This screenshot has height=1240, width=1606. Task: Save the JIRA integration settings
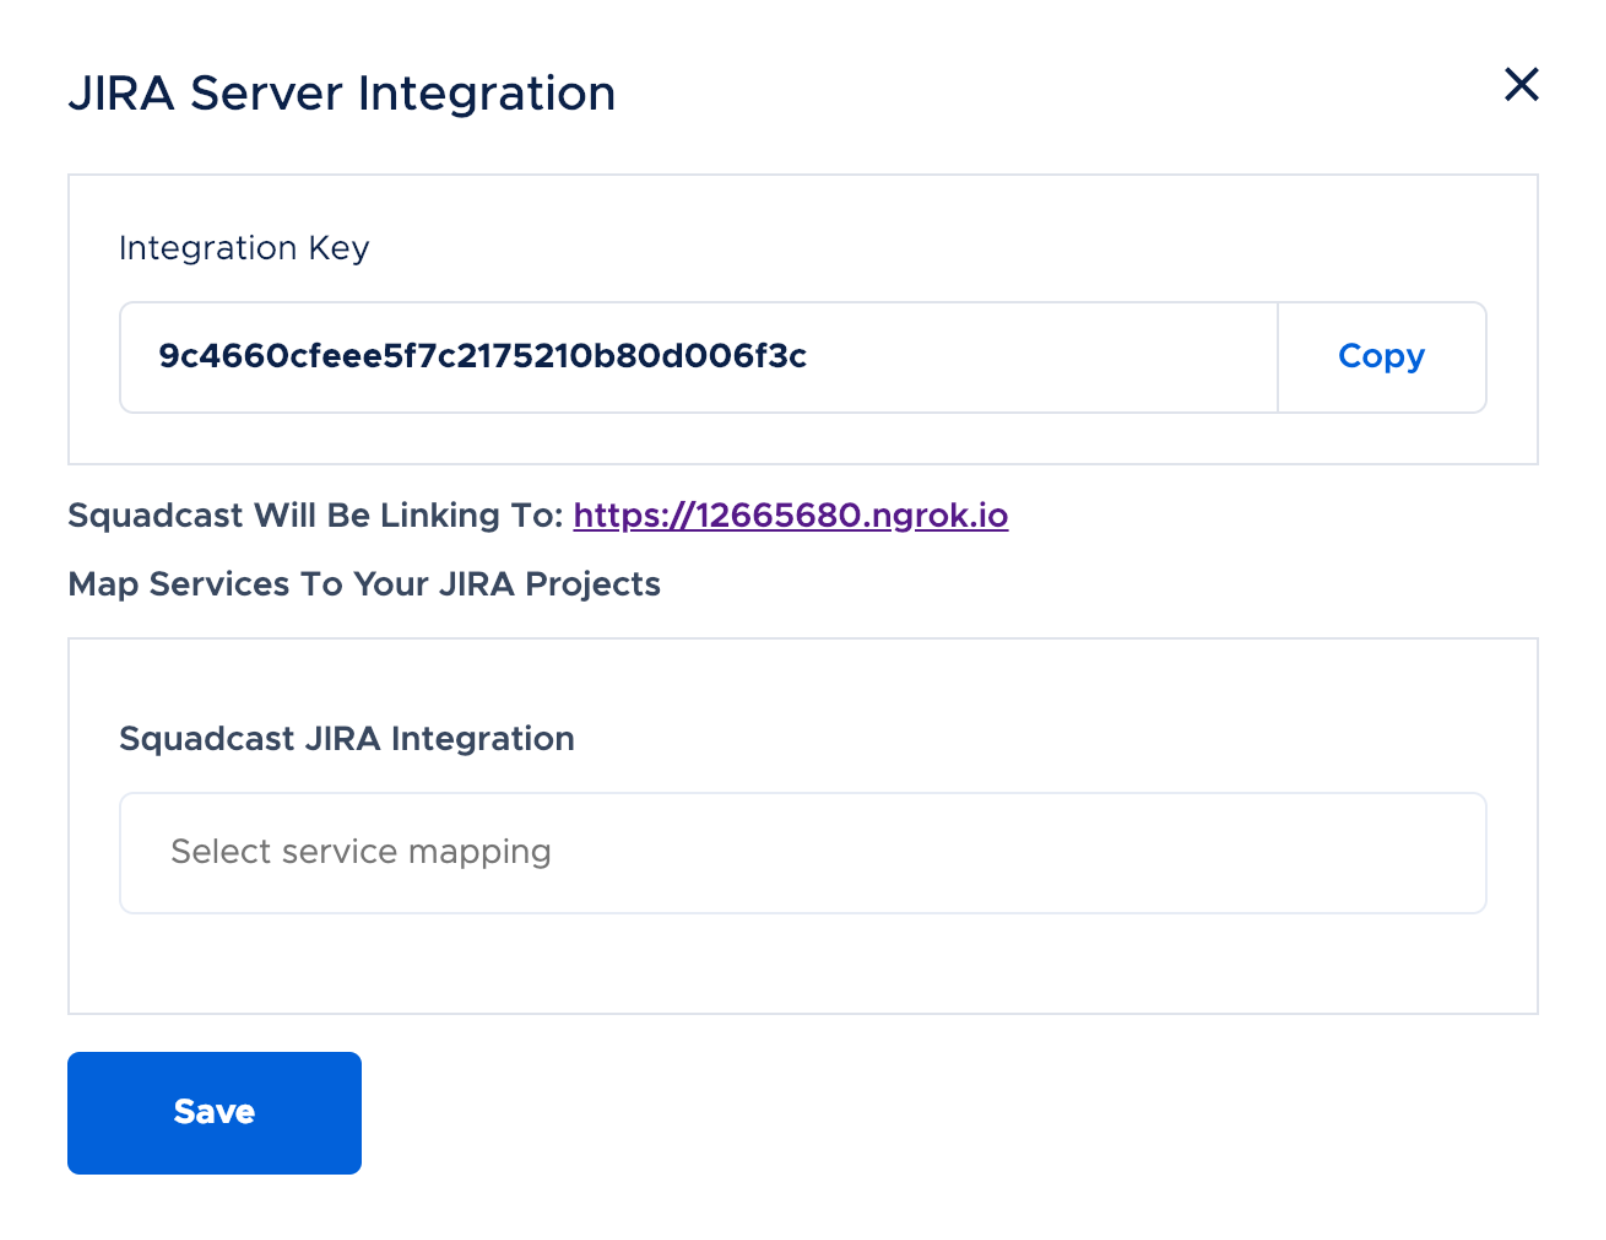point(214,1112)
